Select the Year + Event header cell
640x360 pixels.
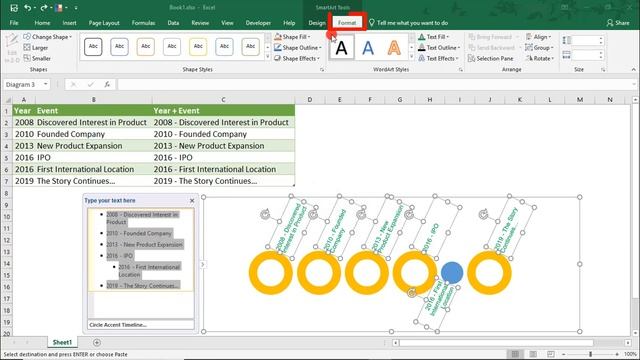click(x=223, y=111)
